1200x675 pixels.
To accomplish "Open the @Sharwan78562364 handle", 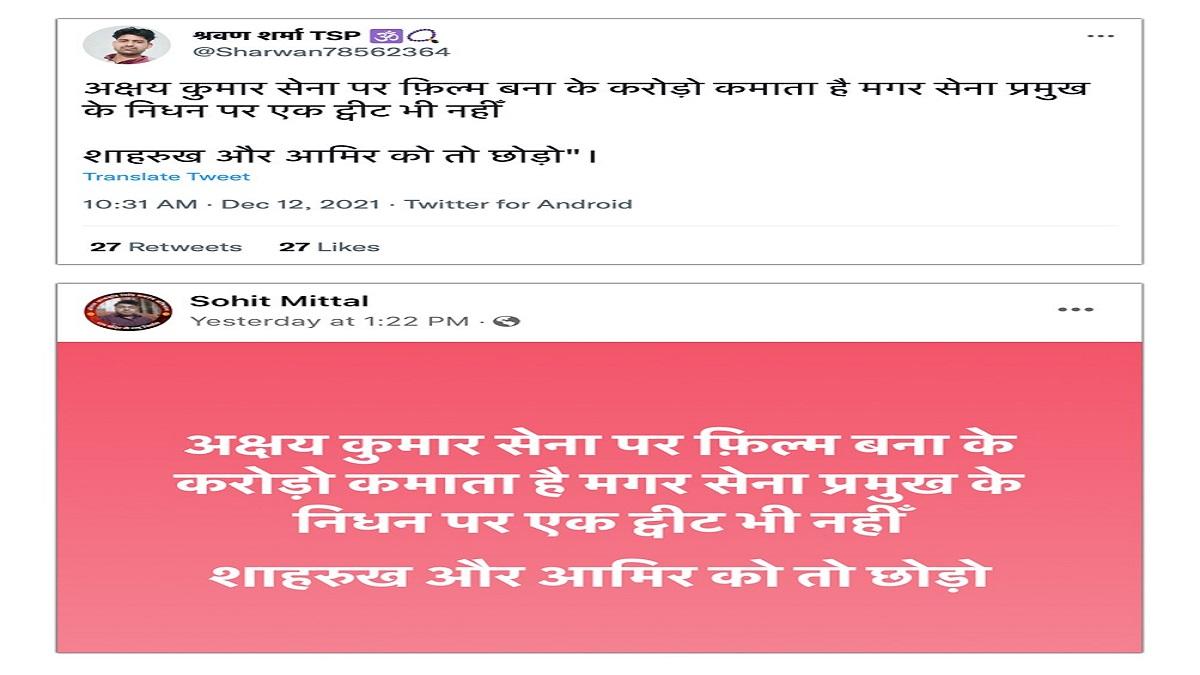I will [x=321, y=52].
